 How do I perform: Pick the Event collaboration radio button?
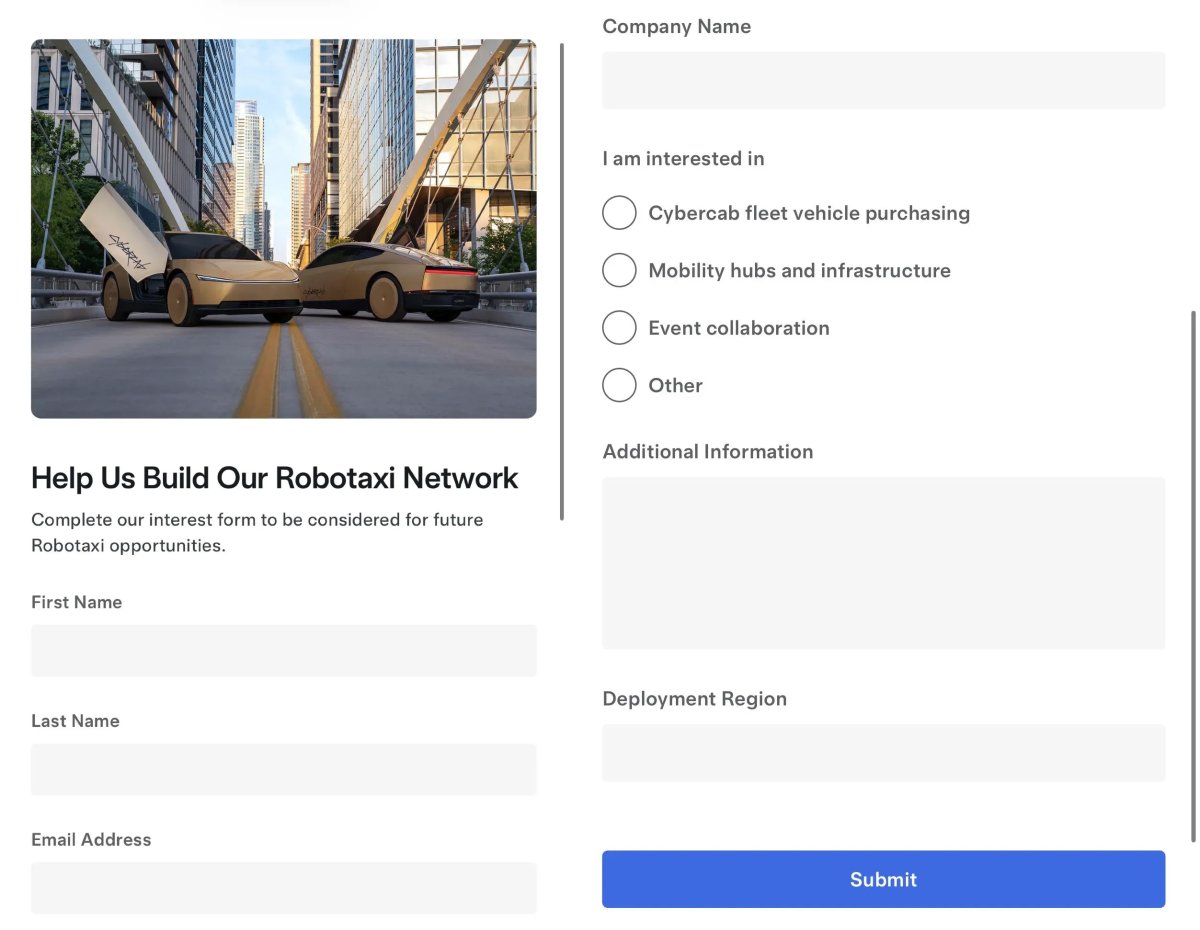(x=619, y=328)
